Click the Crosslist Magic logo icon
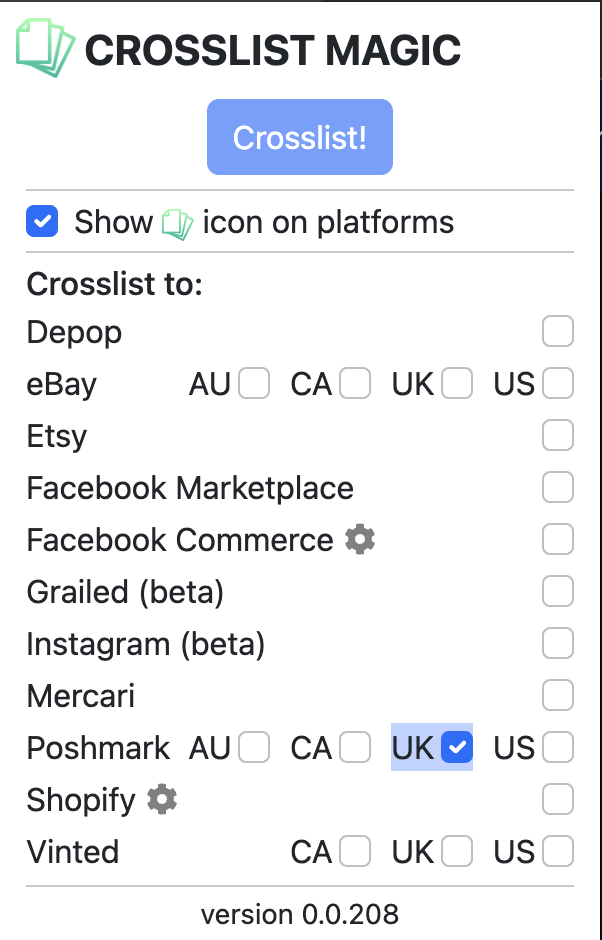Viewport: 602px width, 940px height. (x=43, y=44)
